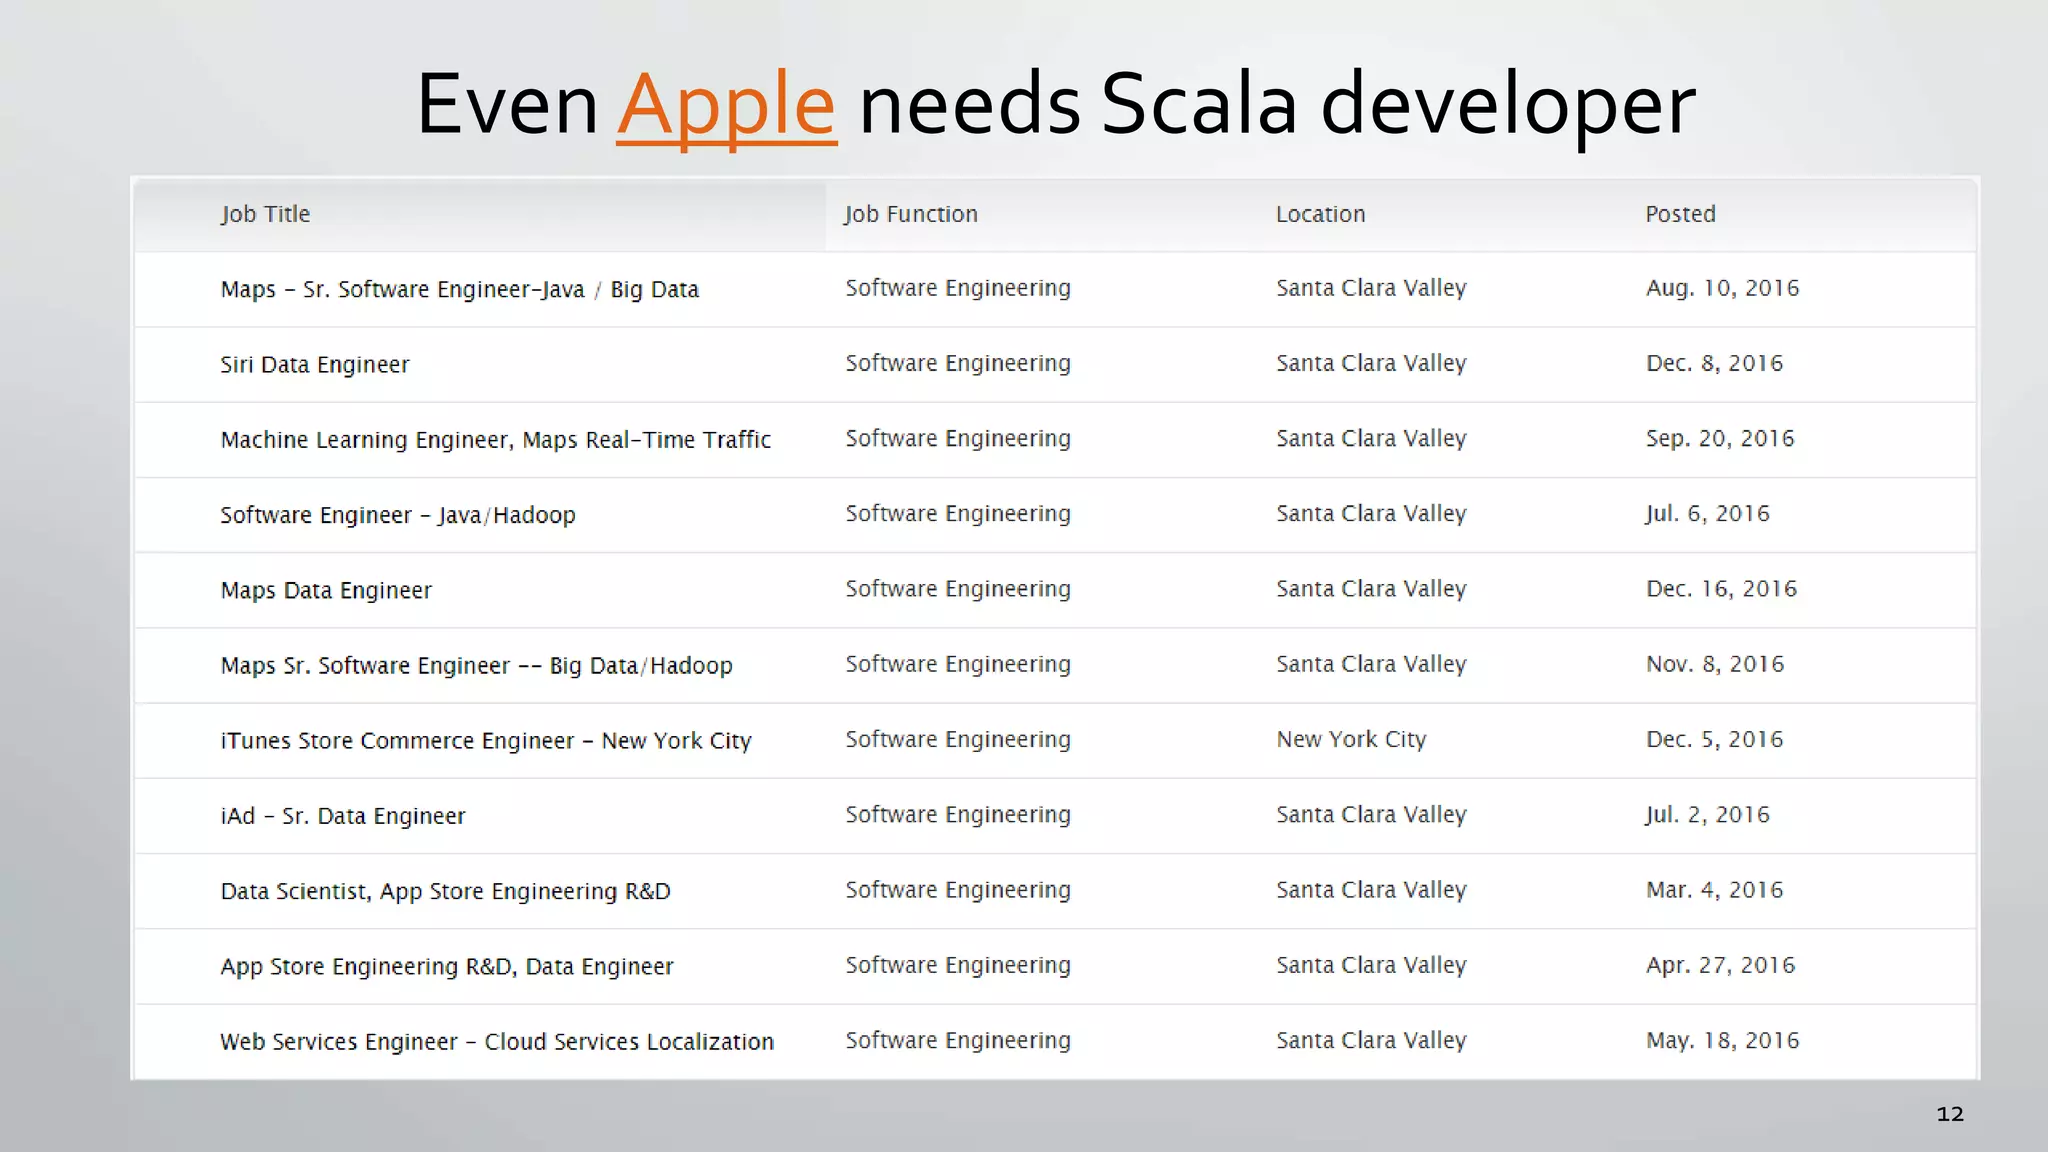
Task: Click the Dec. 5, 2016 posted date
Action: coord(1714,739)
